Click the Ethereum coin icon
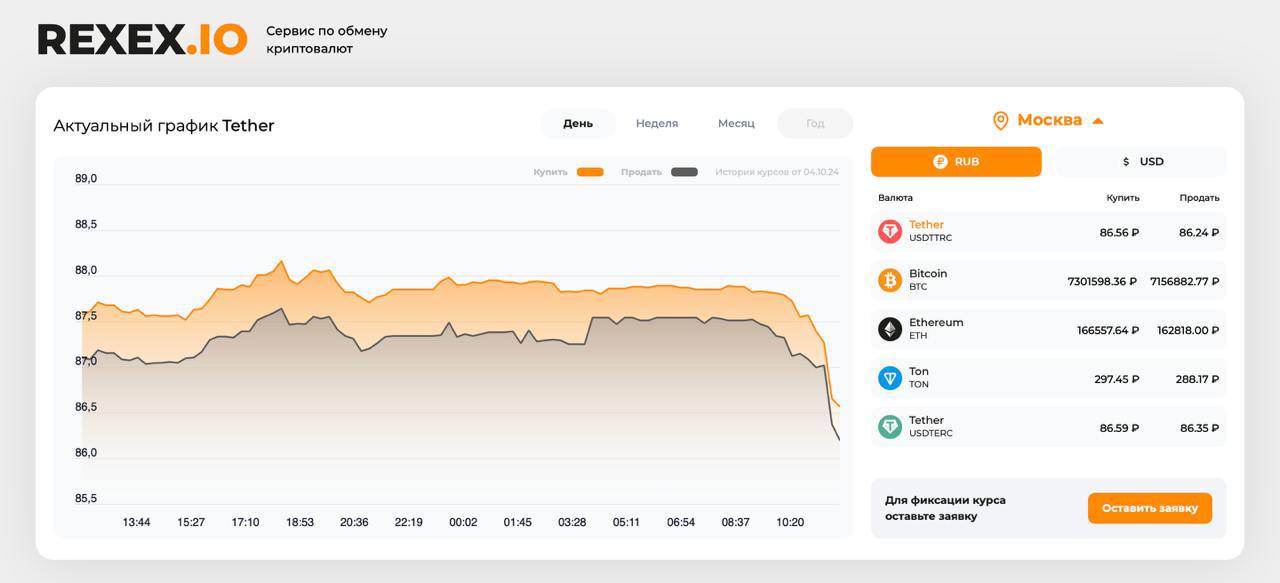This screenshot has height=583, width=1280. pyautogui.click(x=890, y=329)
